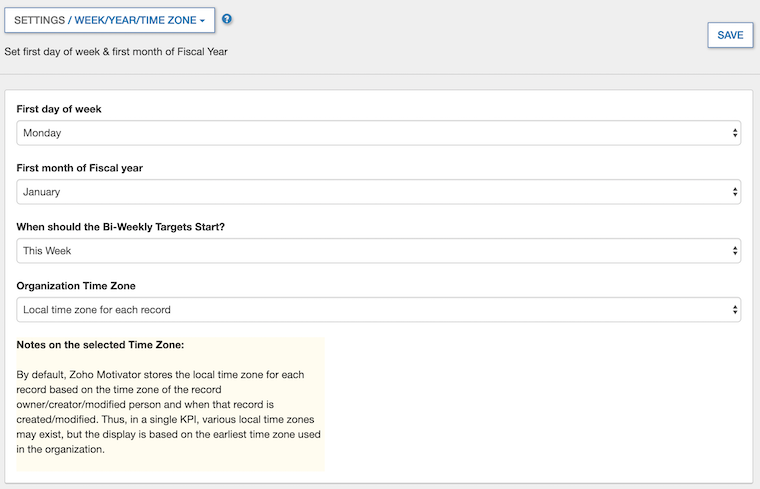Click the yellow time zone notes paragraph
Viewport: 760px width, 489px height.
pos(168,411)
